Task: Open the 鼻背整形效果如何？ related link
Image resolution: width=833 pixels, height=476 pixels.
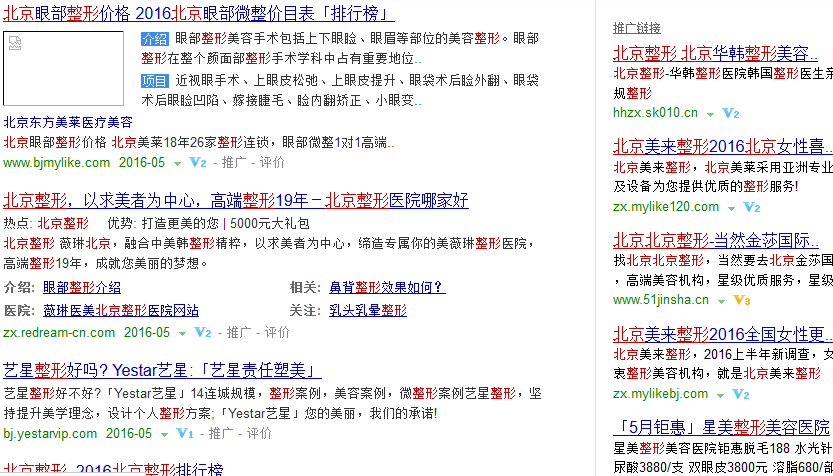Action: click(387, 288)
